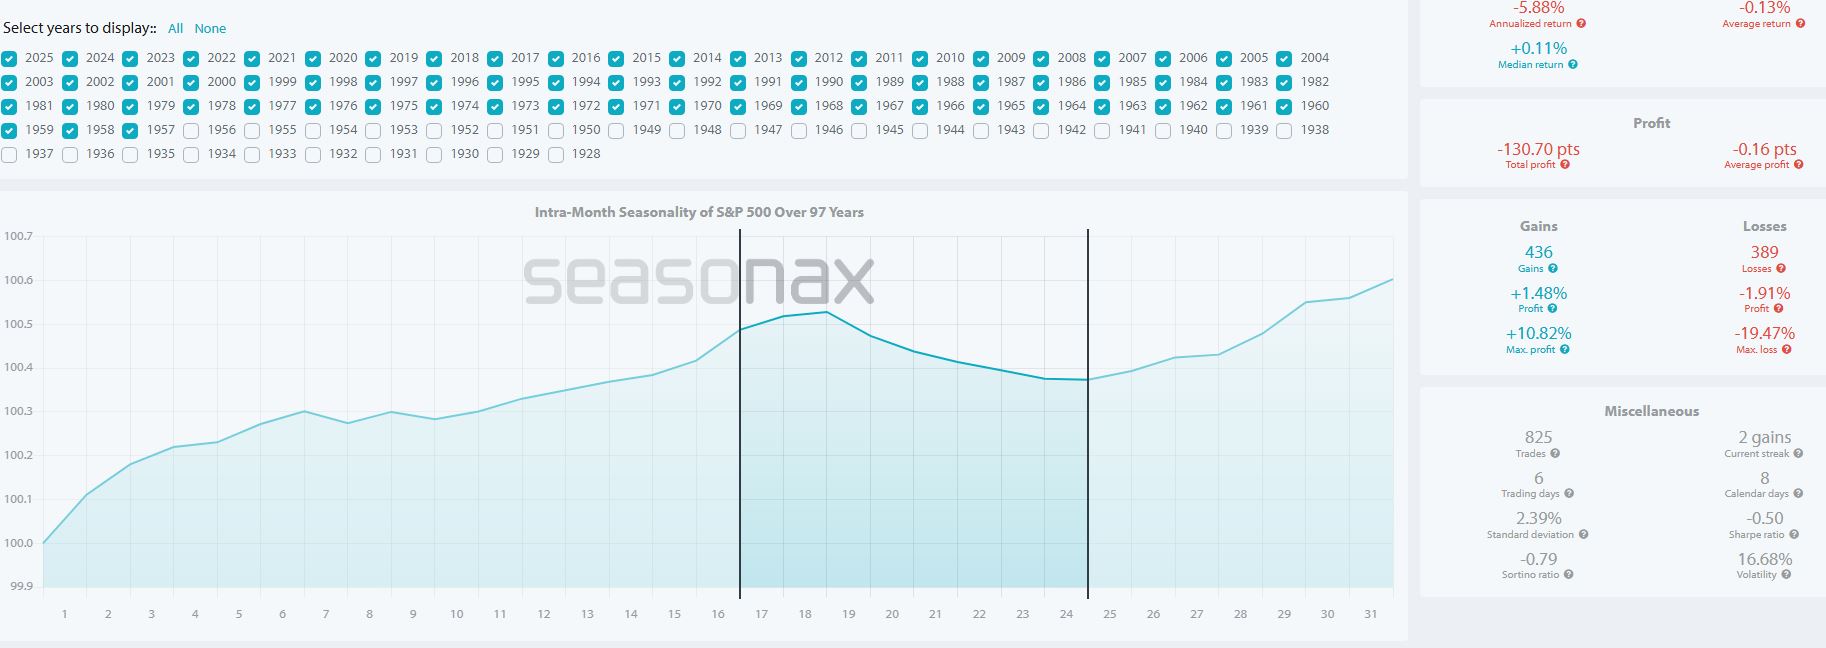Click info icon next to Trading days
1826x648 pixels.
(x=1569, y=494)
